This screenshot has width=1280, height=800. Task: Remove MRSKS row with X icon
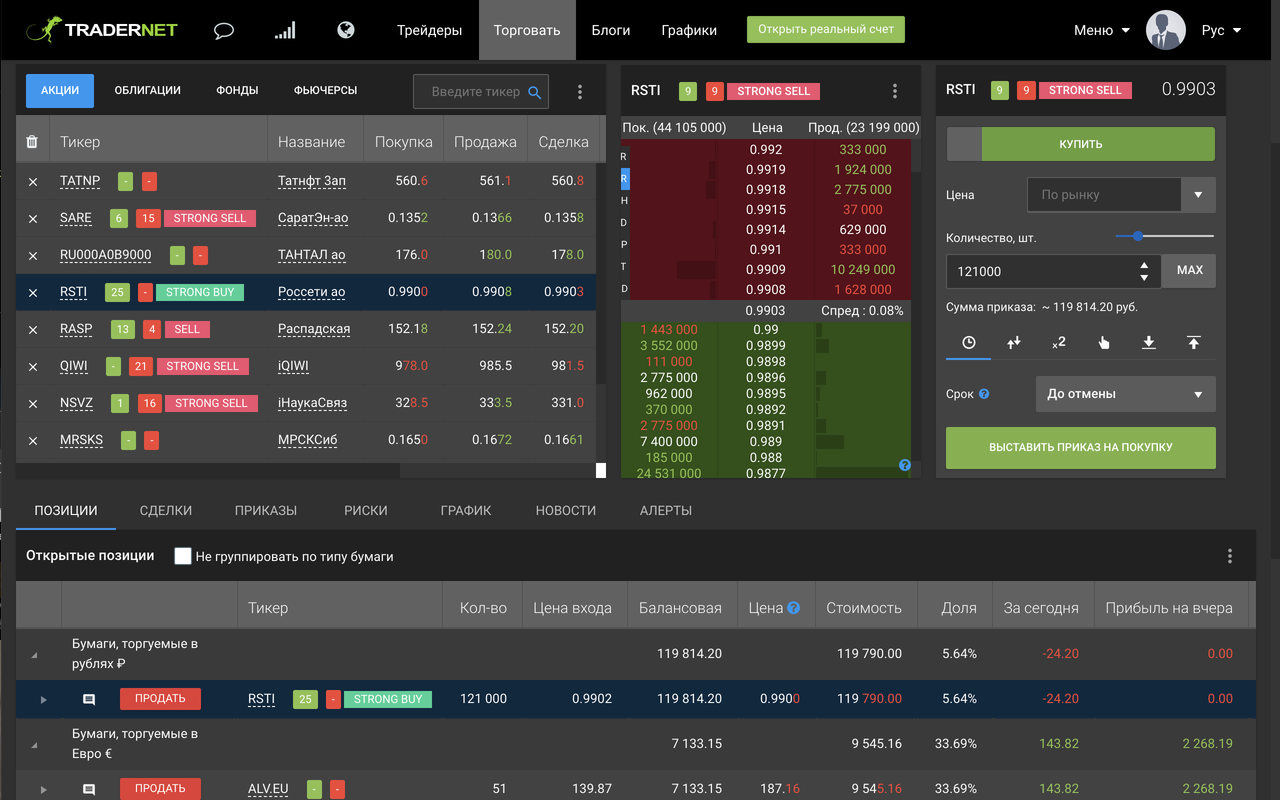pyautogui.click(x=33, y=441)
